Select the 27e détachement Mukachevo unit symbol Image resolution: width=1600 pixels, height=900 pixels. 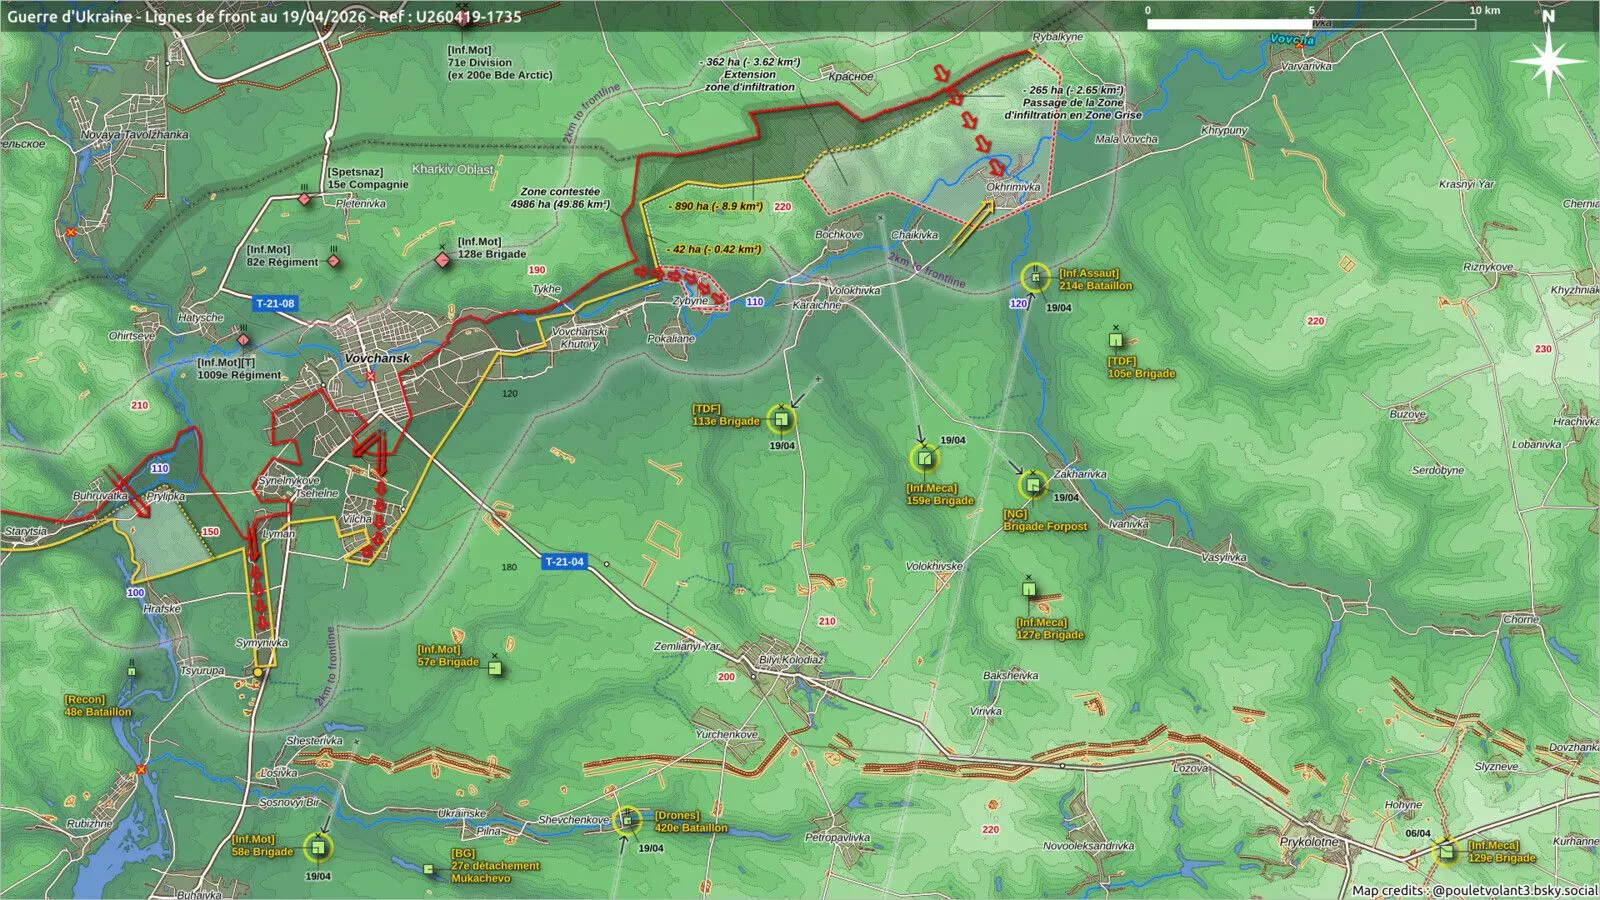coord(429,869)
